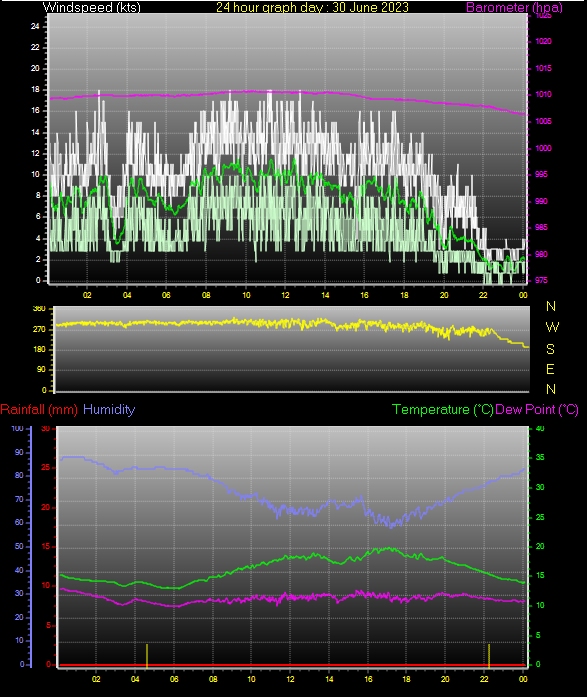Click the 100 value on humidity axis

[17, 429]
